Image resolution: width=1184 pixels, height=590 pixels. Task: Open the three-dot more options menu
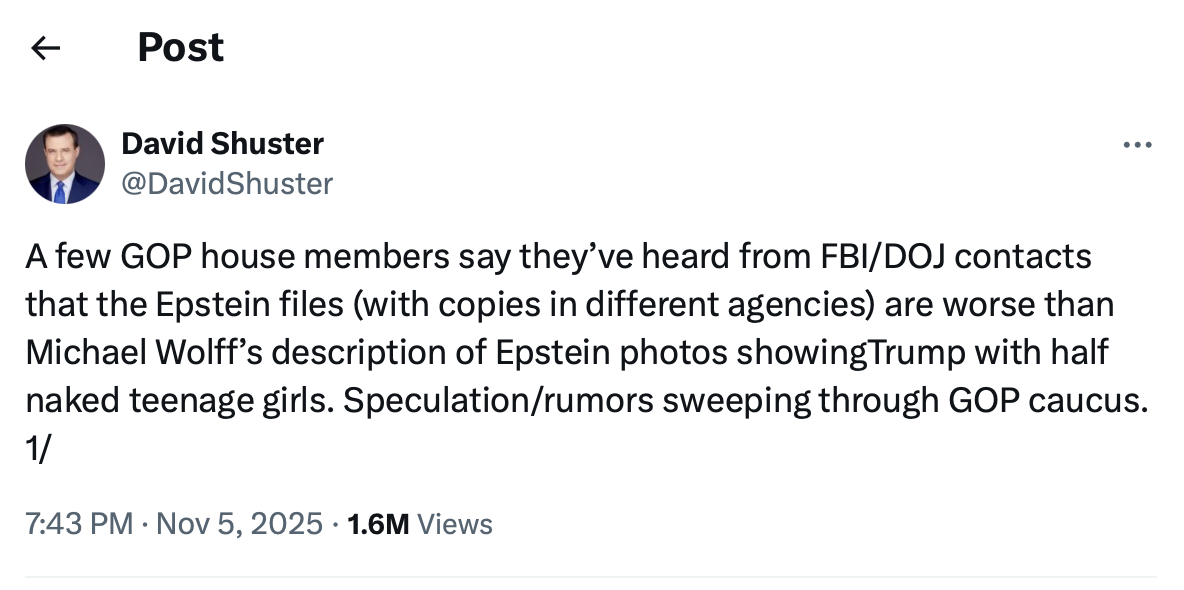pyautogui.click(x=1137, y=146)
